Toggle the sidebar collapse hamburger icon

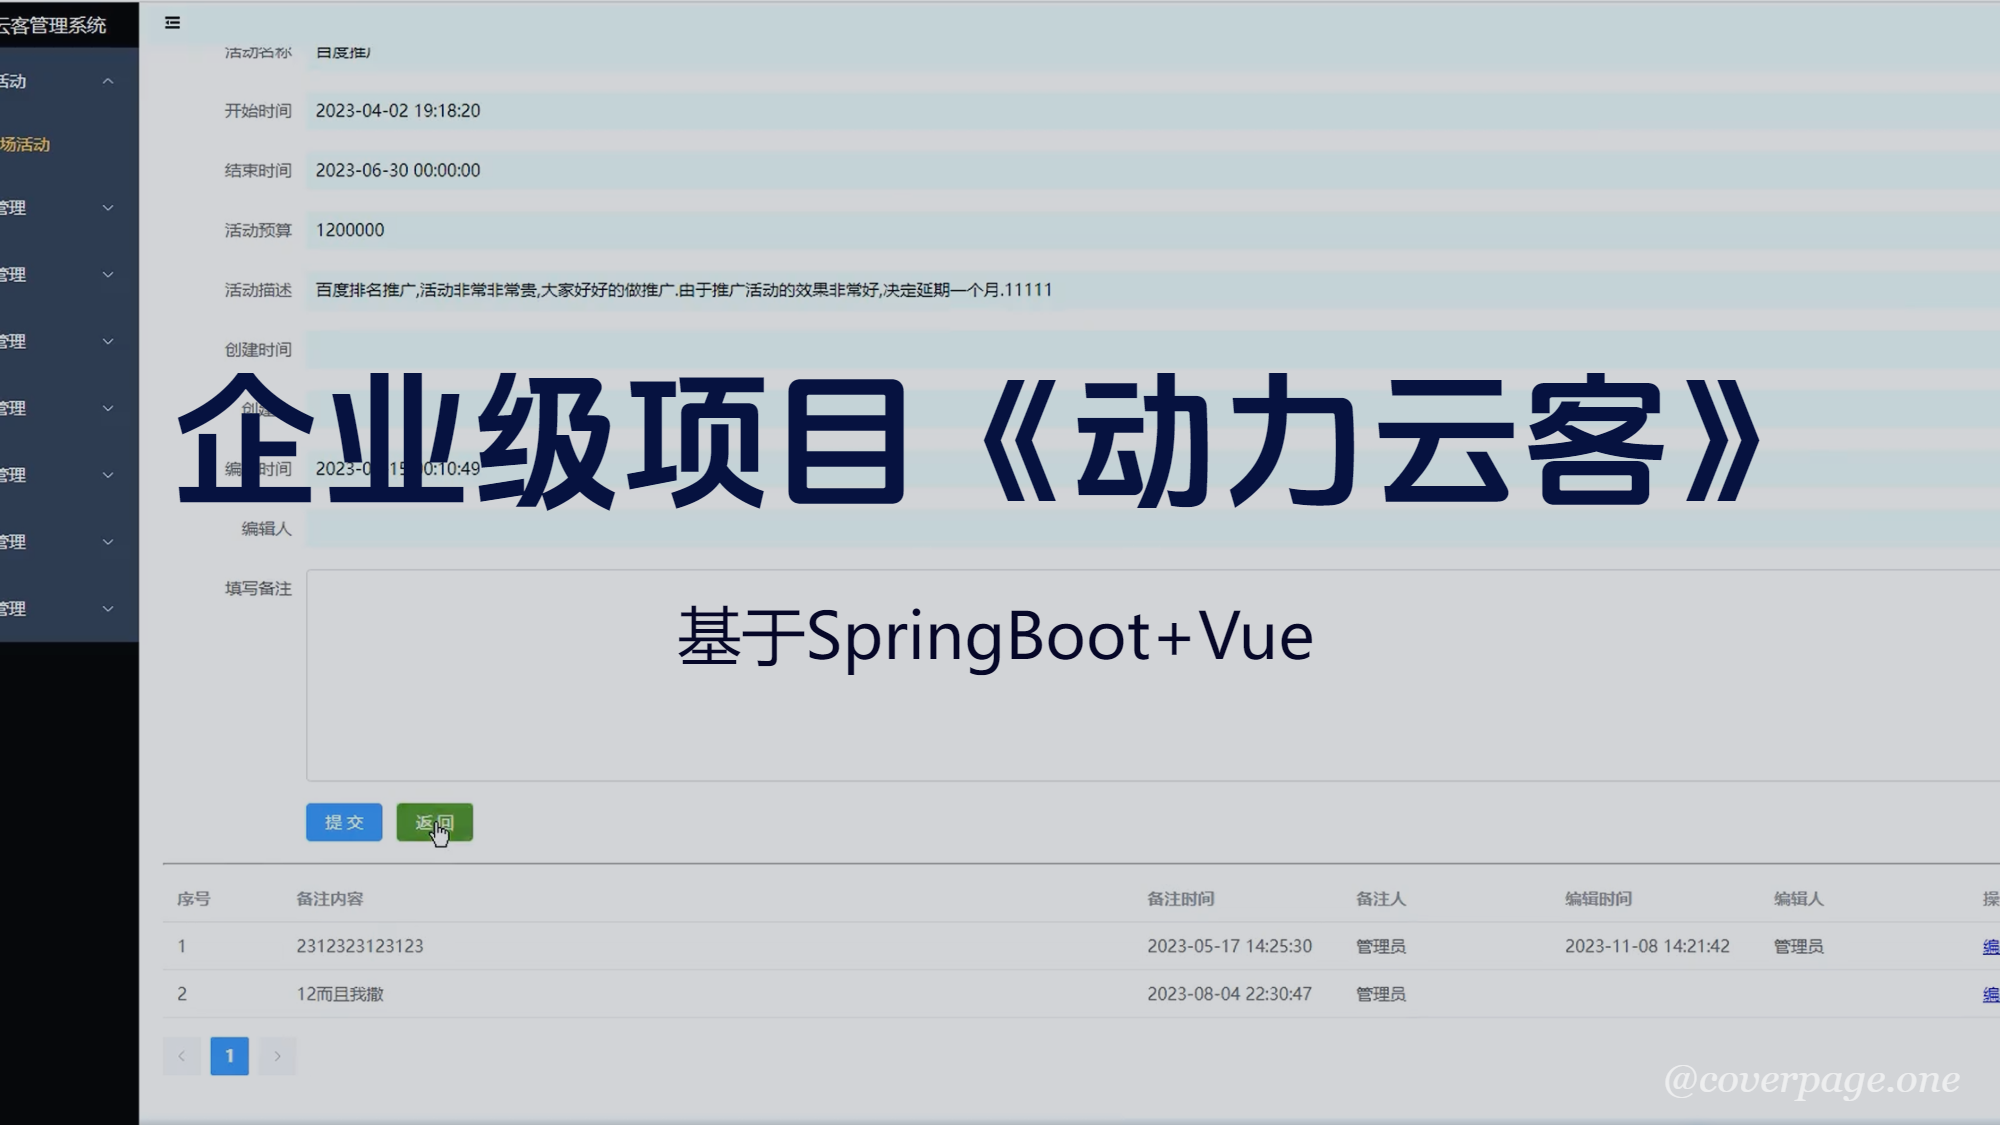172,22
